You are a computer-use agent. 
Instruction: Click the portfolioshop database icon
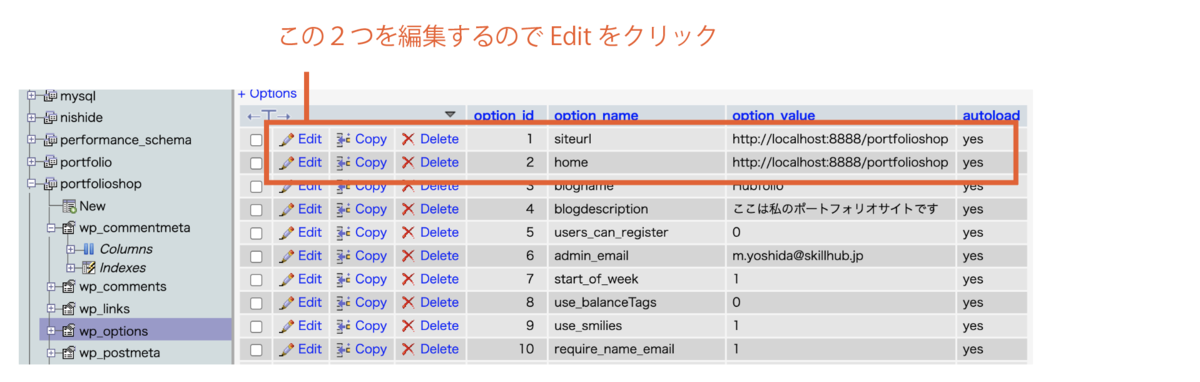(x=50, y=184)
